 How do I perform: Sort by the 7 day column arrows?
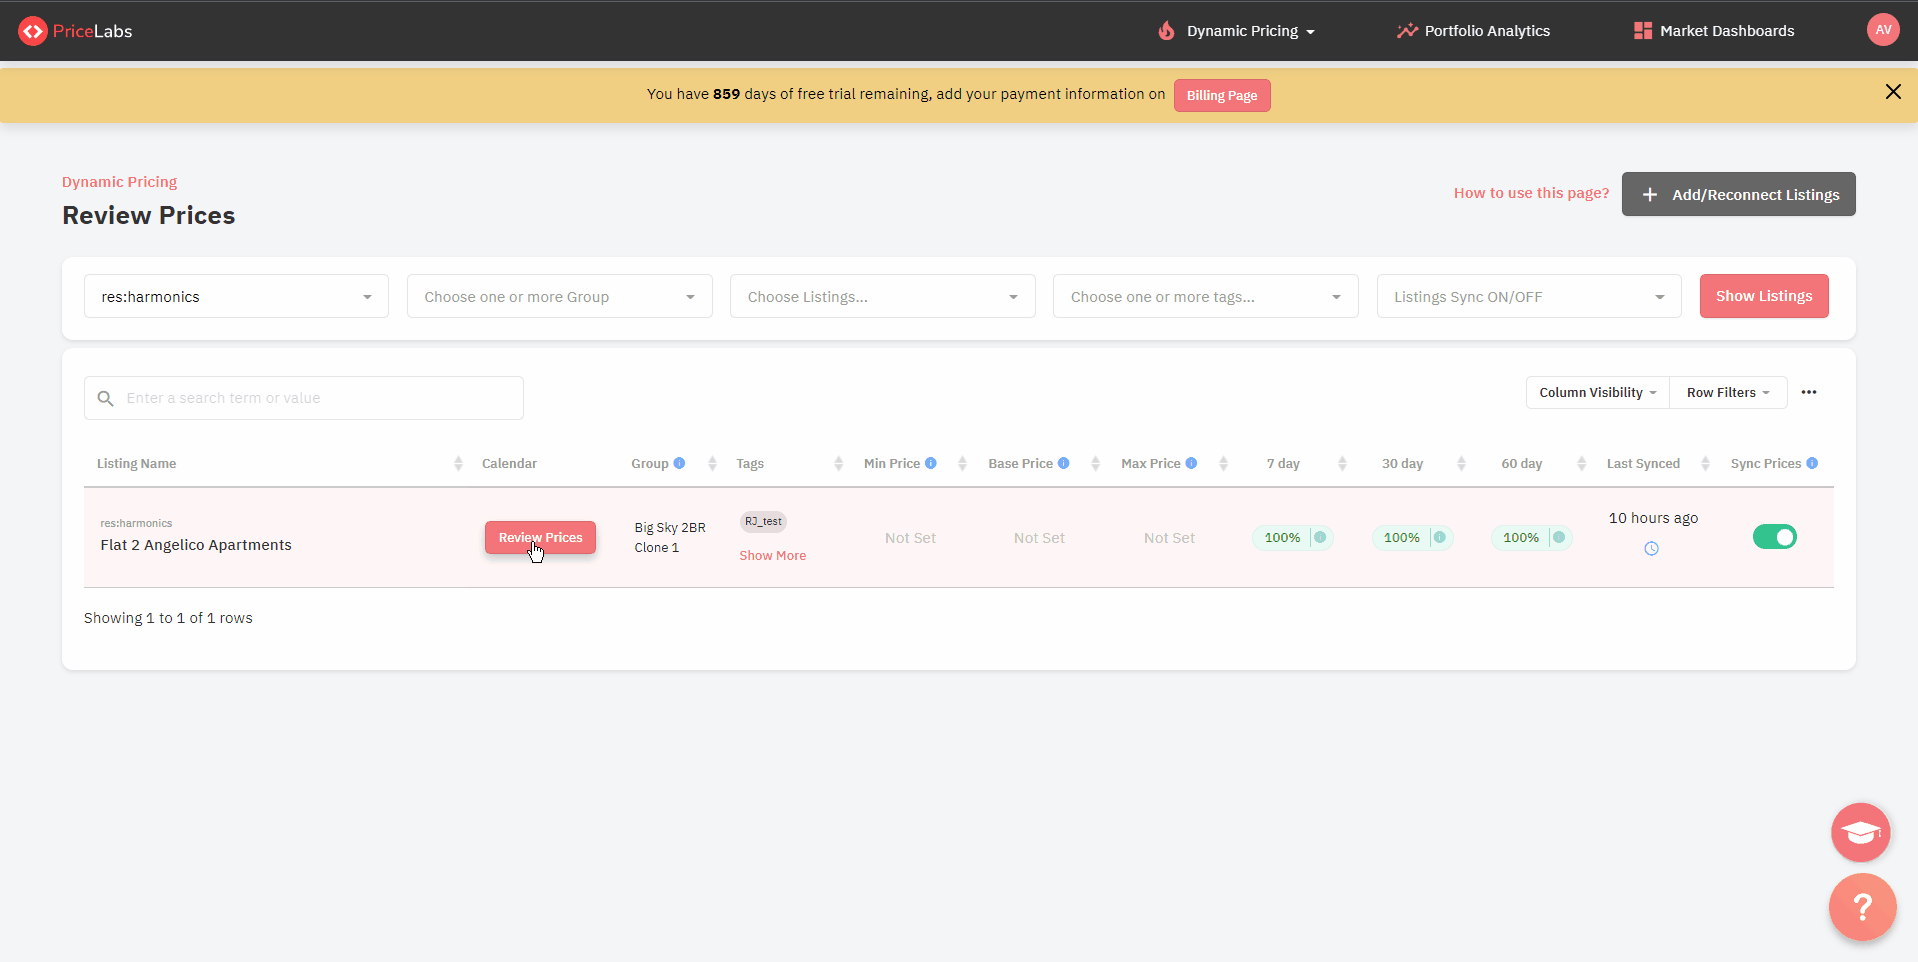tap(1342, 464)
